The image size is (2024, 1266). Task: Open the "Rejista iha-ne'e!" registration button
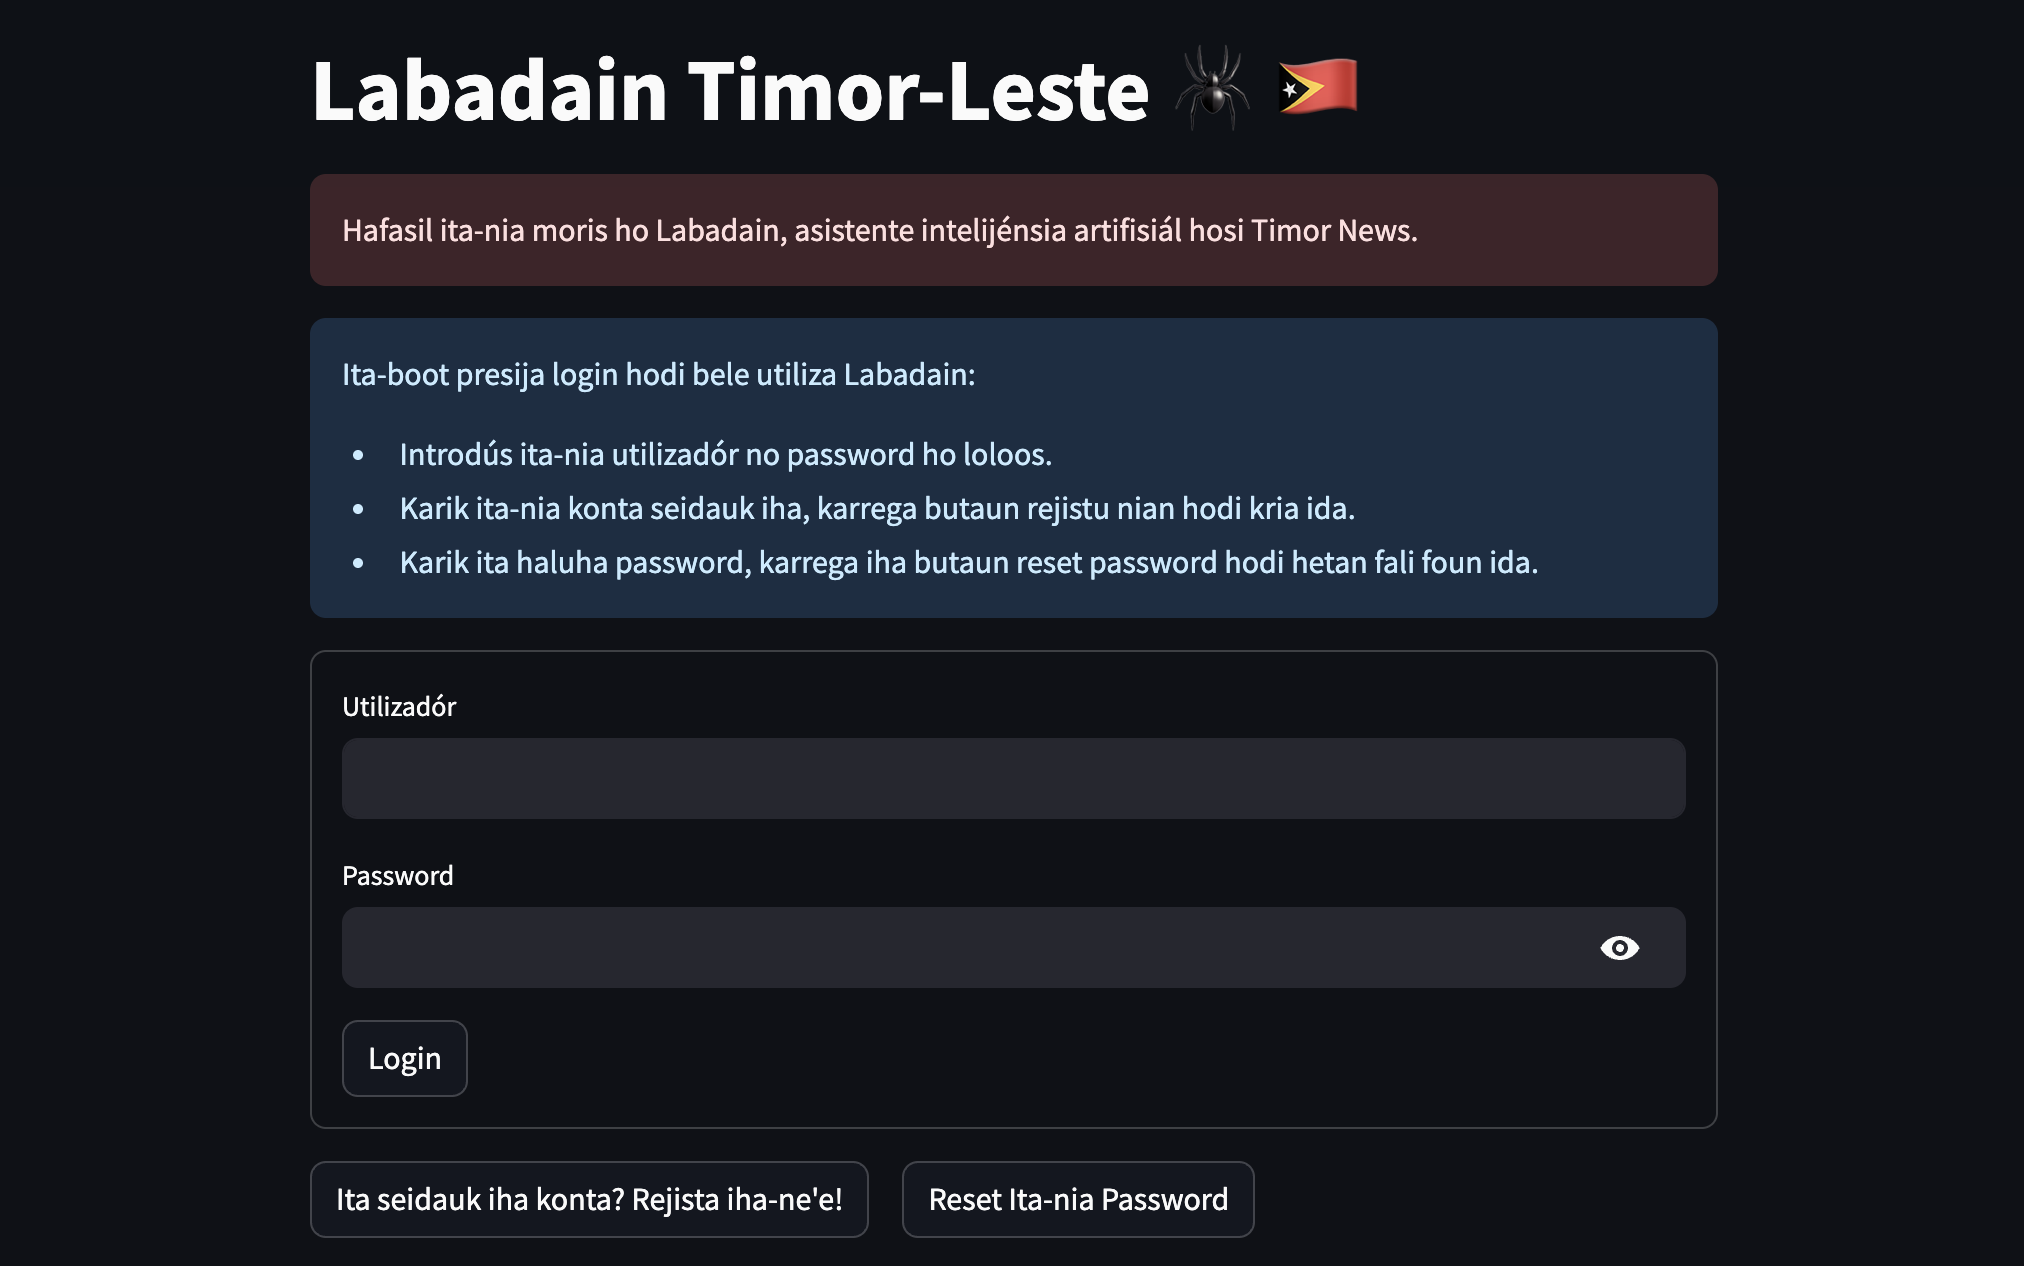[x=589, y=1199]
